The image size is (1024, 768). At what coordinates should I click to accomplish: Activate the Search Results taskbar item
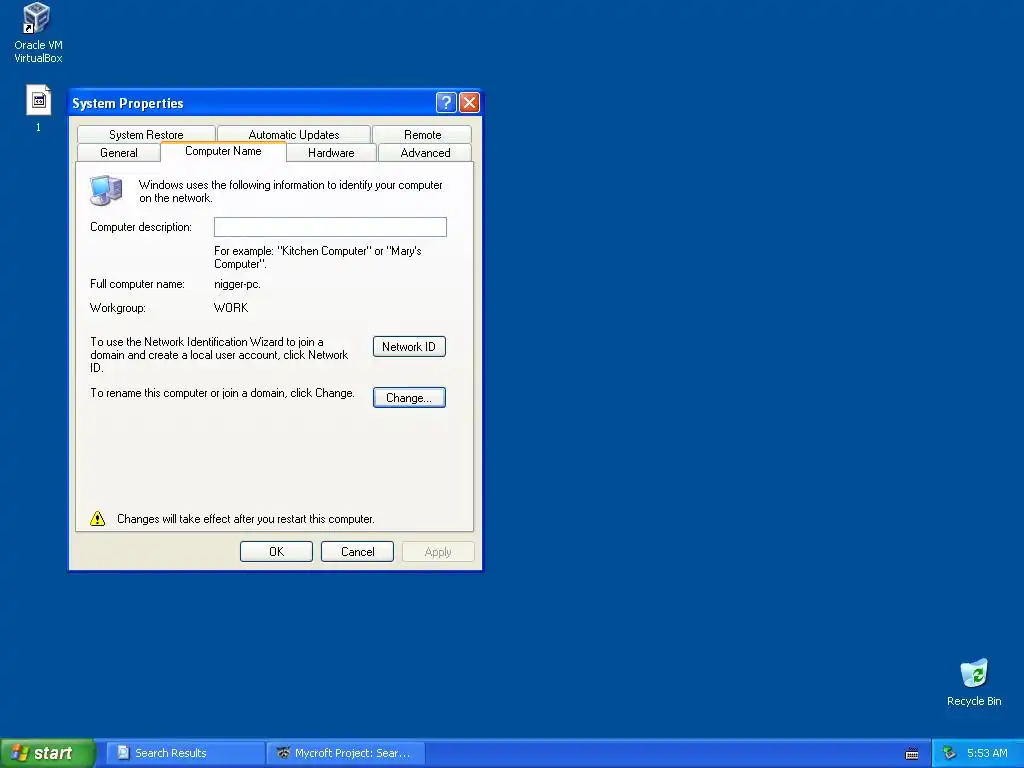tap(185, 753)
